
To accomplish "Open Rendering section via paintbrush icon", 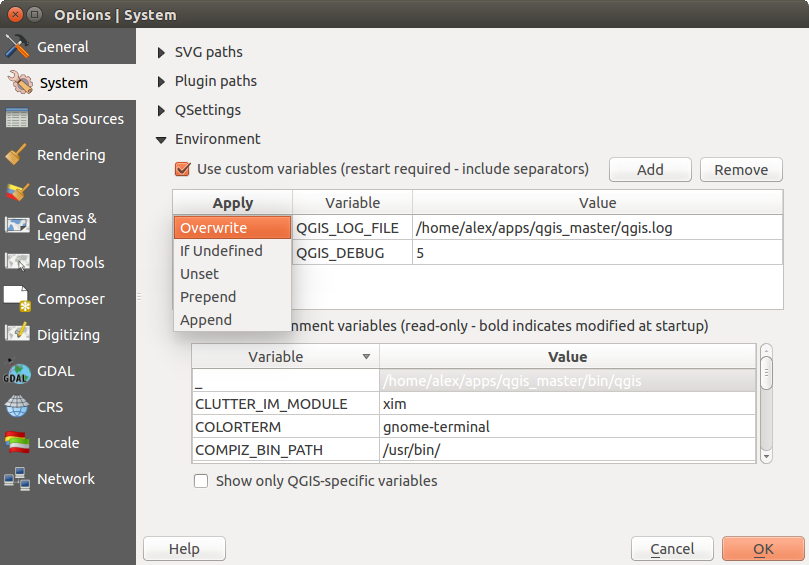I will point(17,155).
